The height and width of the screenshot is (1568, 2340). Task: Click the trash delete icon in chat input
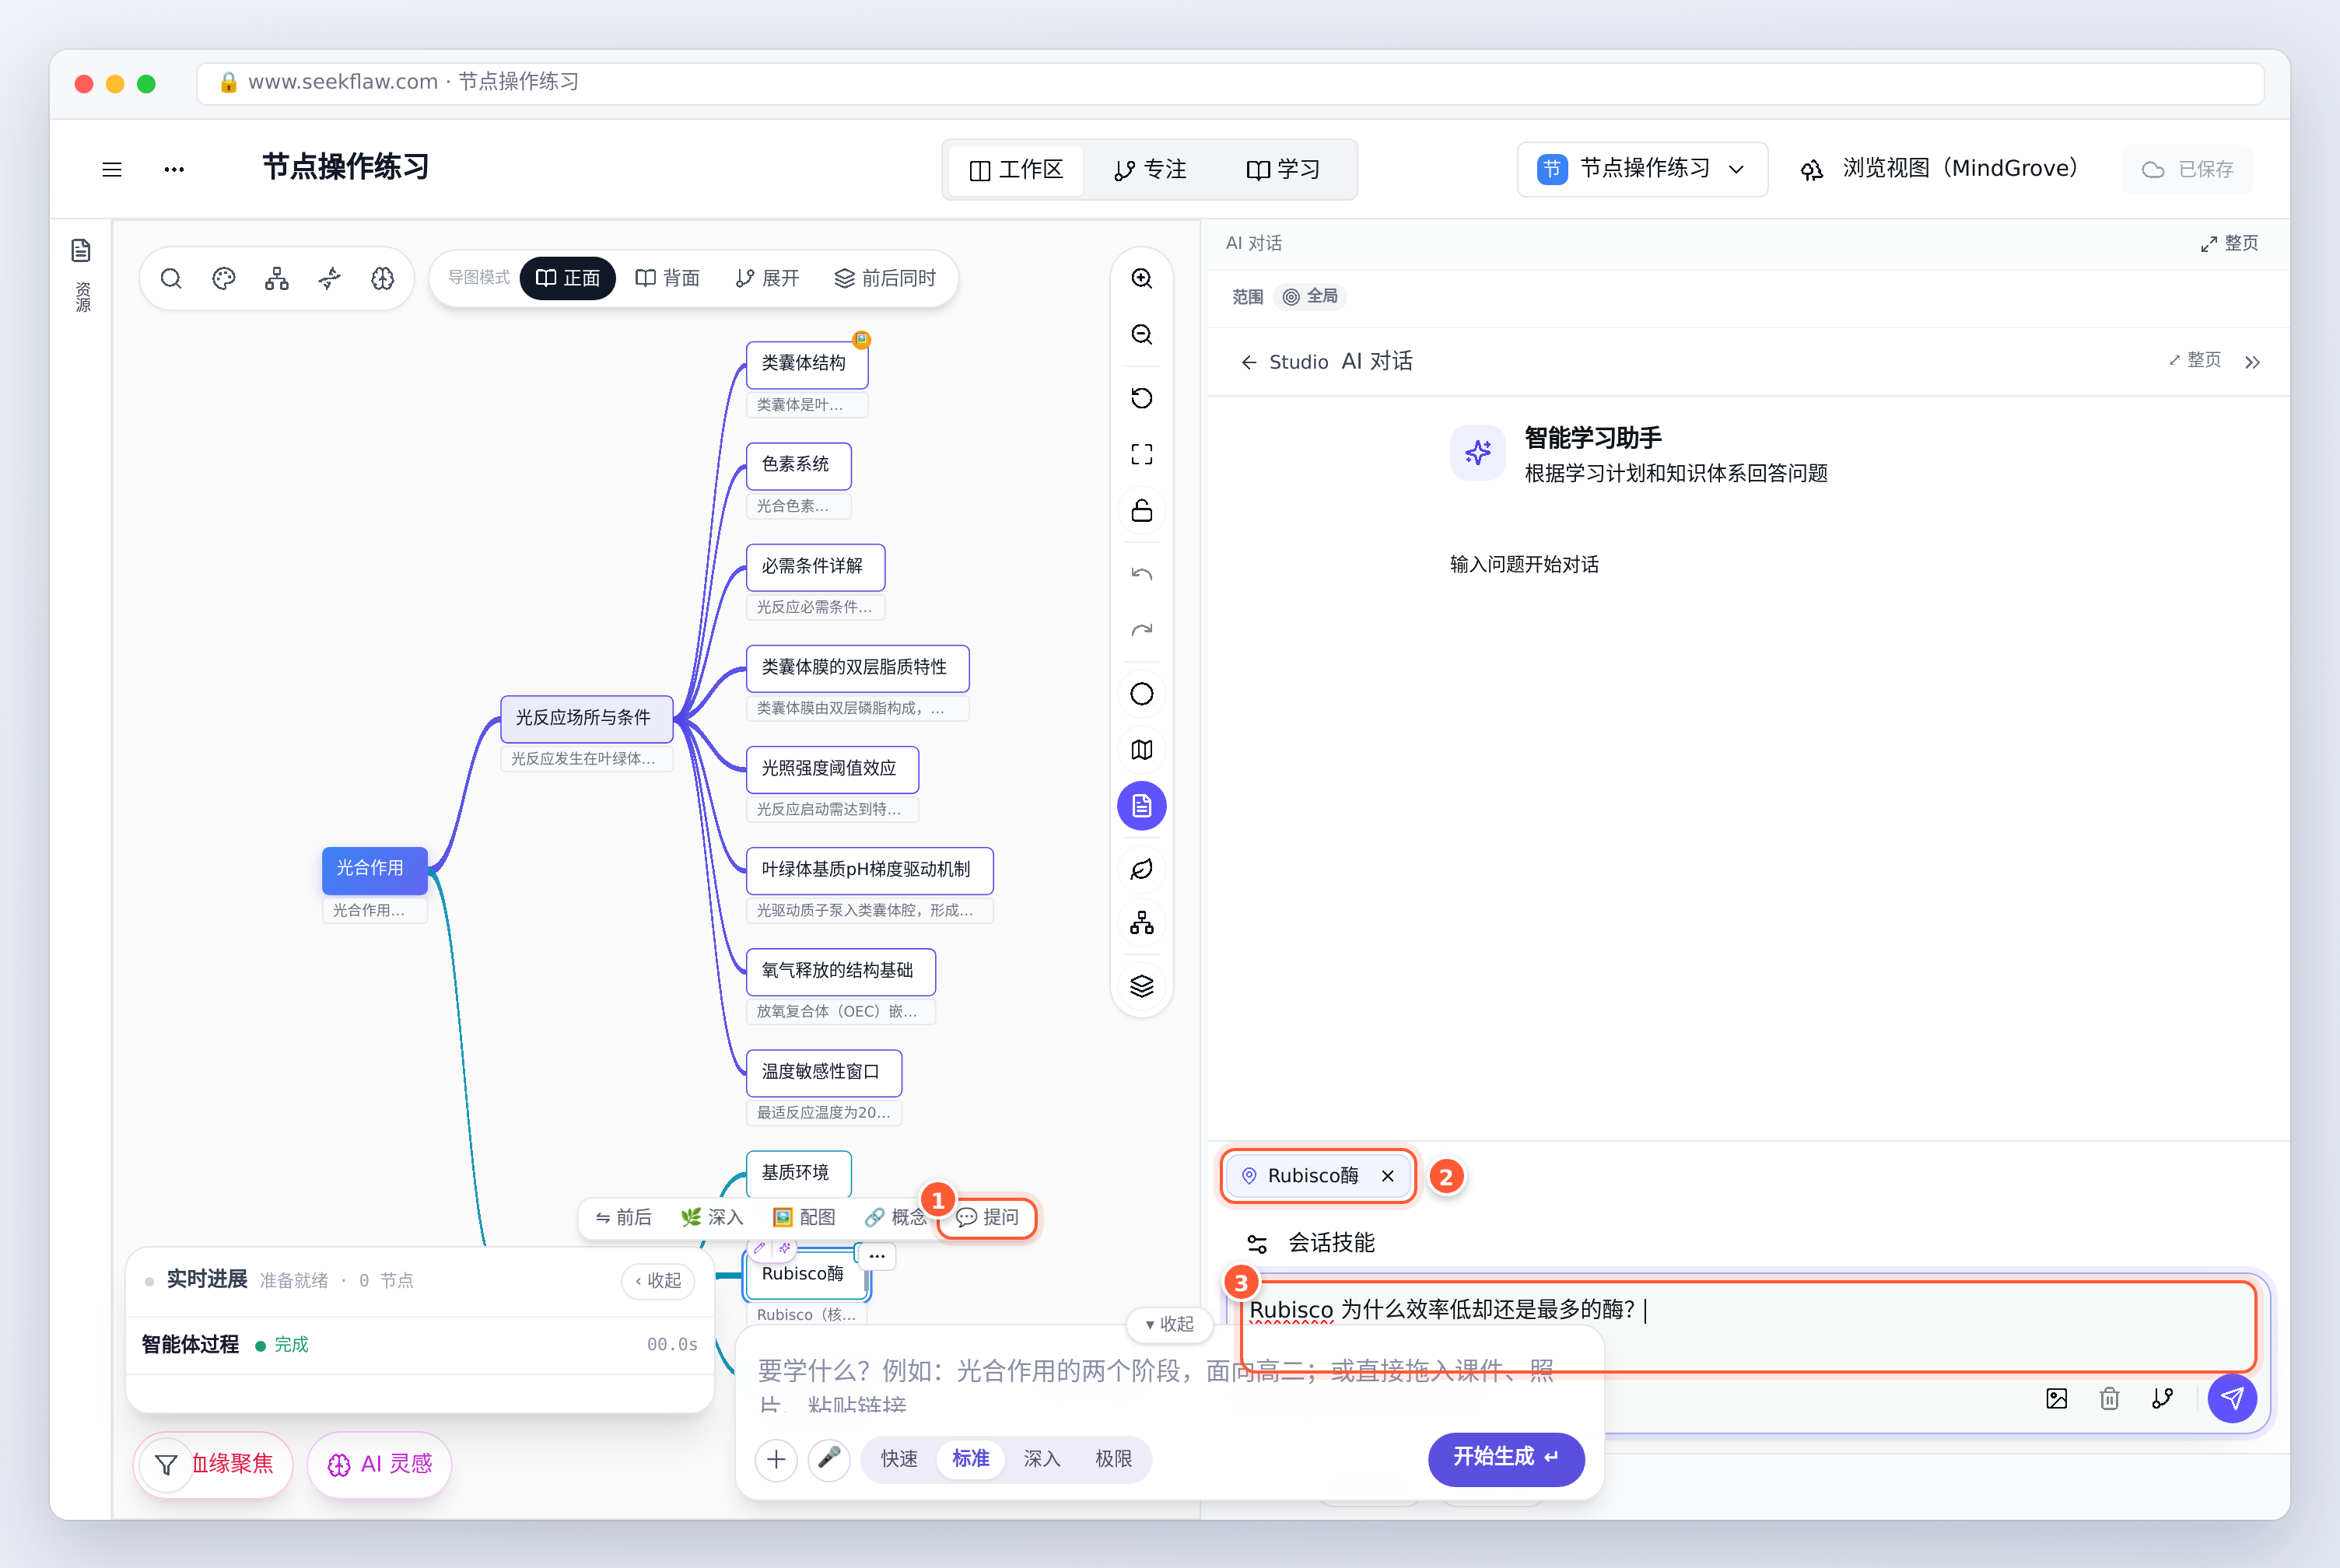click(x=2110, y=1398)
